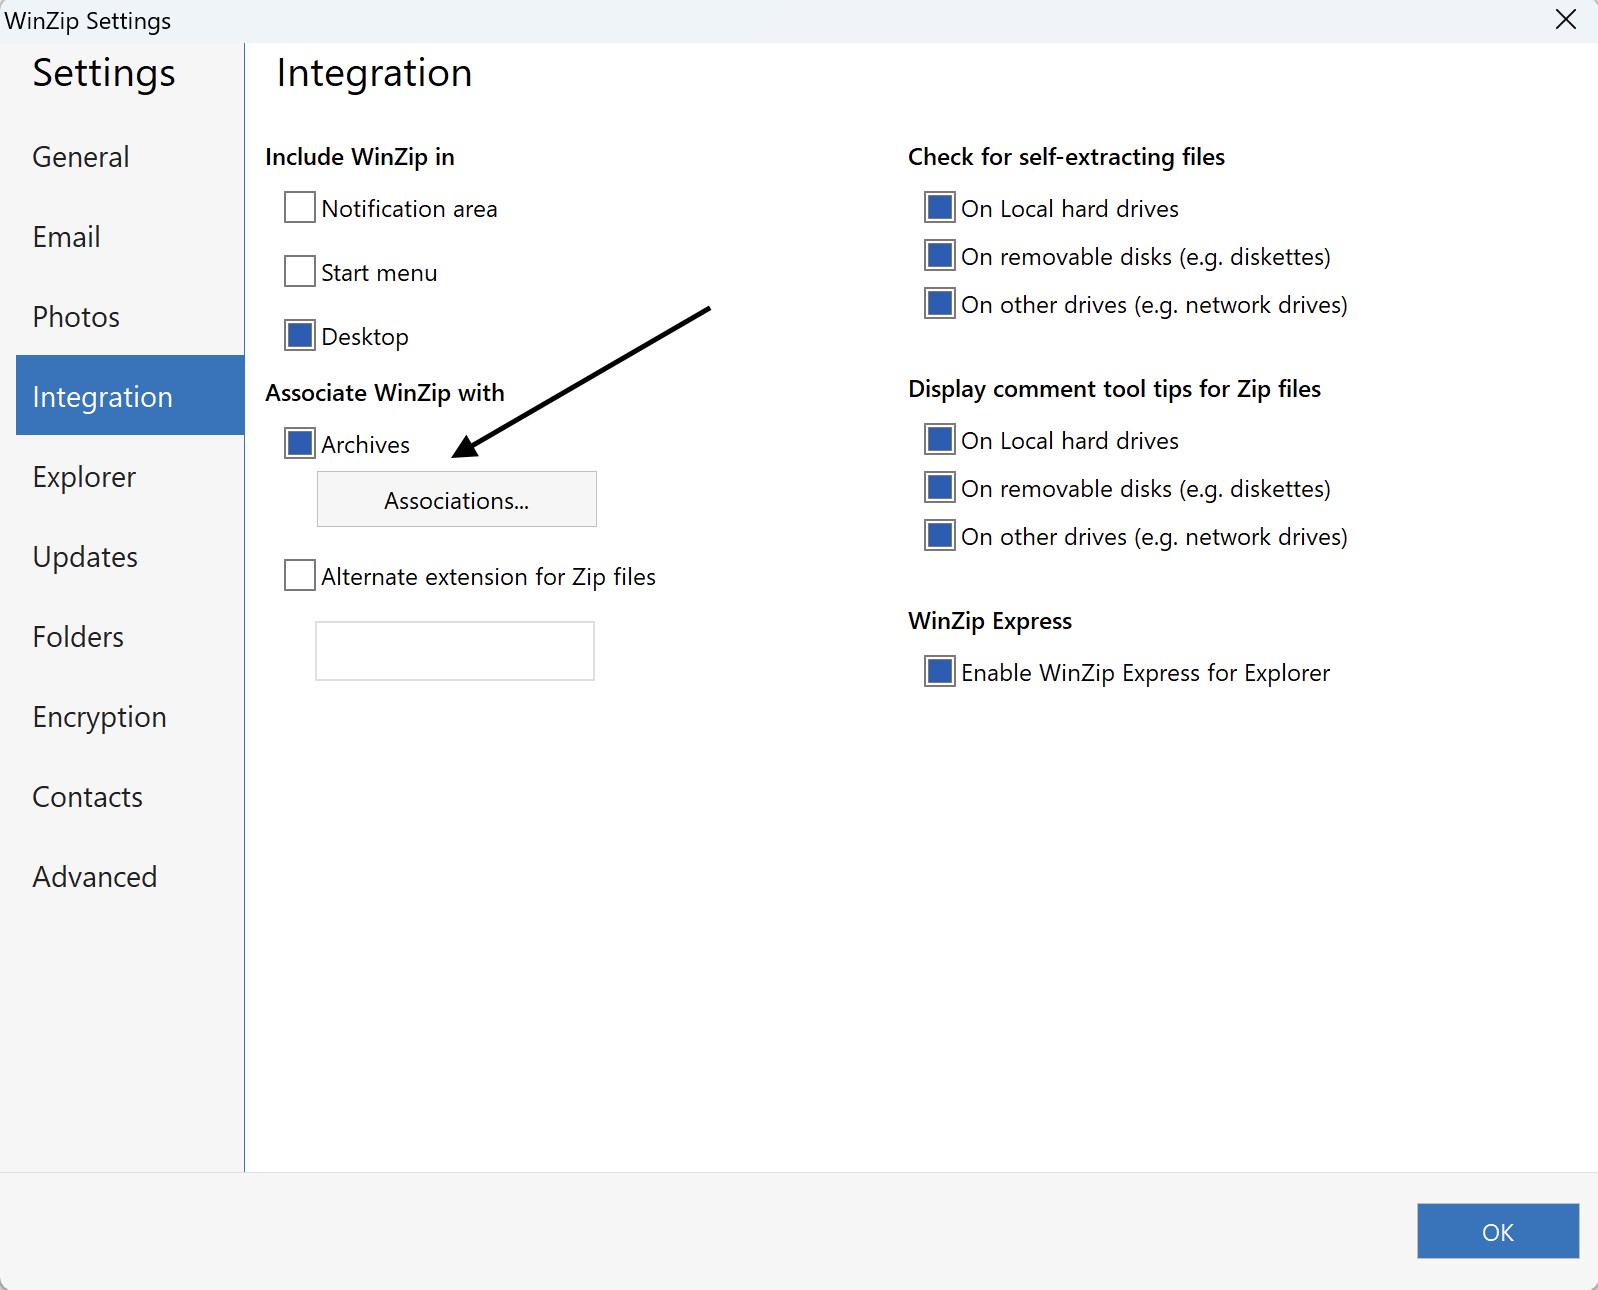Toggle comment tool tips On other drives
This screenshot has width=1598, height=1290.
click(940, 535)
